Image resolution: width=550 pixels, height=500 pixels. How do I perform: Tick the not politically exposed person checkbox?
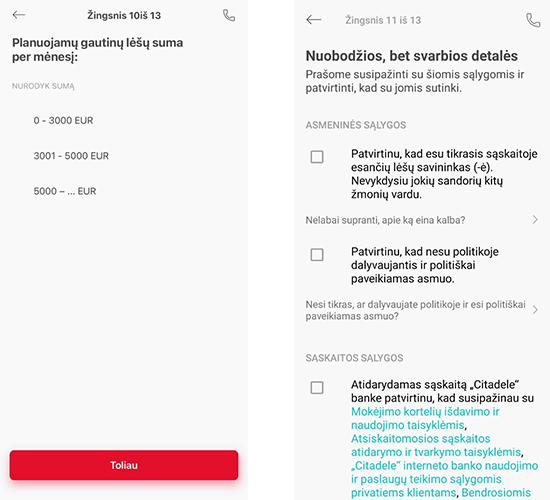[317, 255]
